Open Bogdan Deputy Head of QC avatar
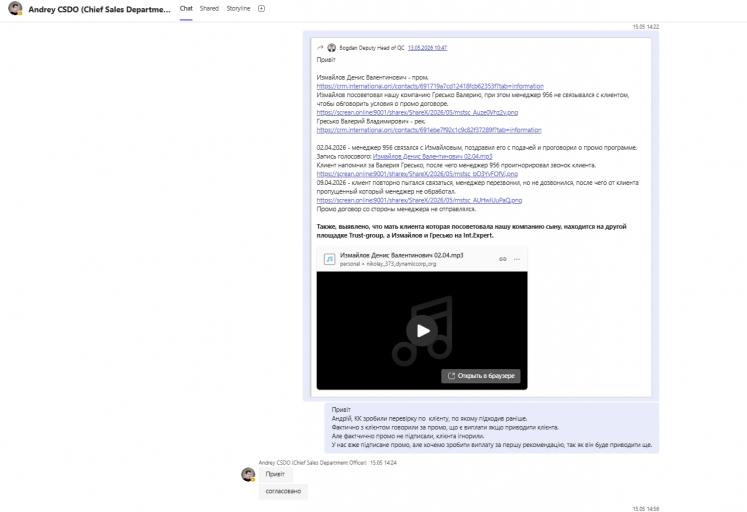The height and width of the screenshot is (512, 747). 332,48
